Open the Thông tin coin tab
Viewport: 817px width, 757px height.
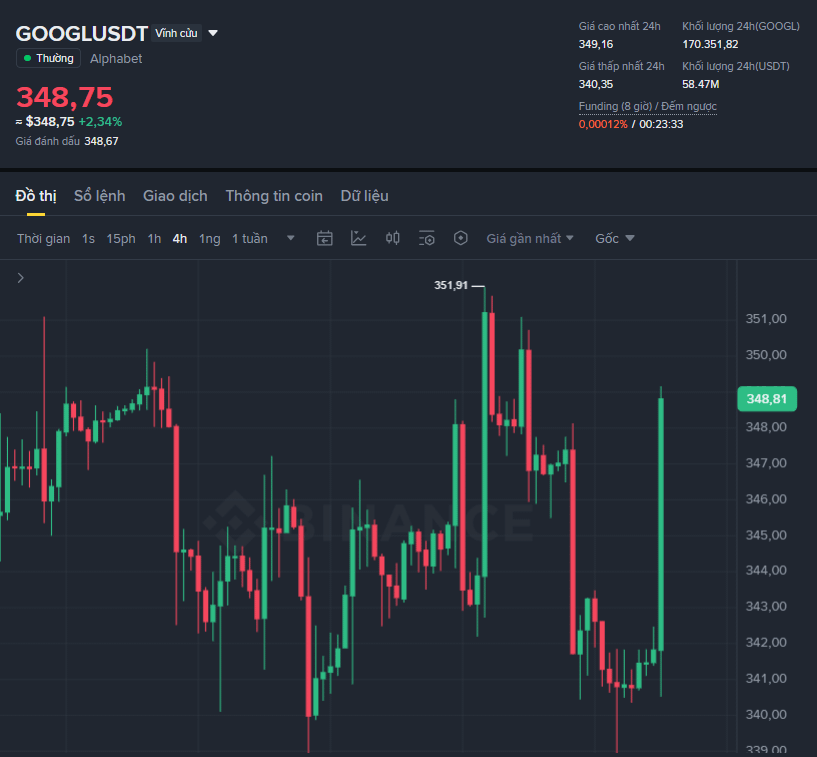274,196
